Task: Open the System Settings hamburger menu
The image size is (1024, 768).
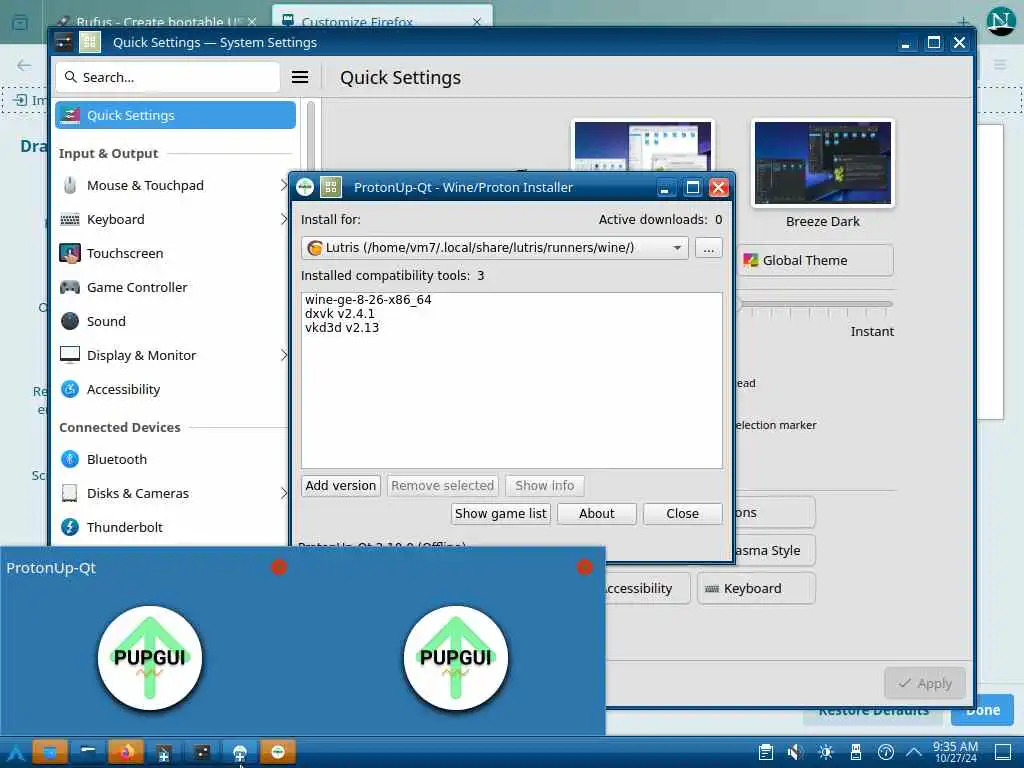Action: [x=300, y=77]
